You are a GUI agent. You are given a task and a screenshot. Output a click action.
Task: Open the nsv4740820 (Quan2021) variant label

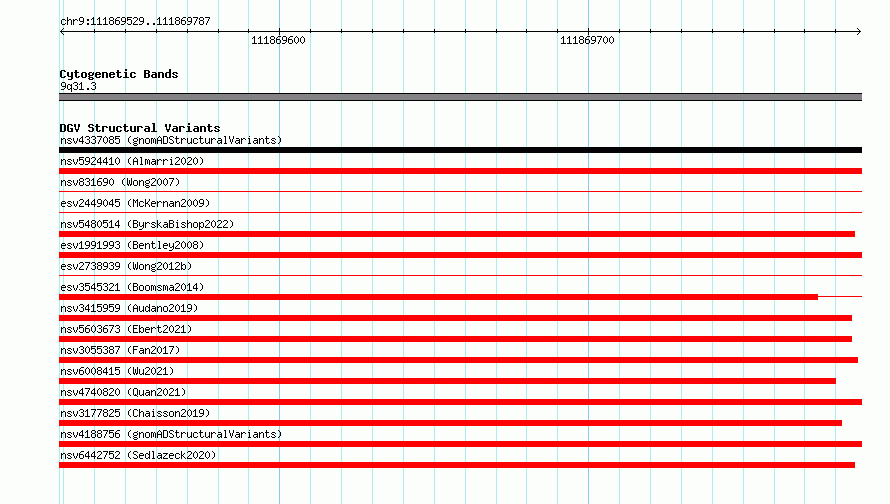tap(123, 392)
